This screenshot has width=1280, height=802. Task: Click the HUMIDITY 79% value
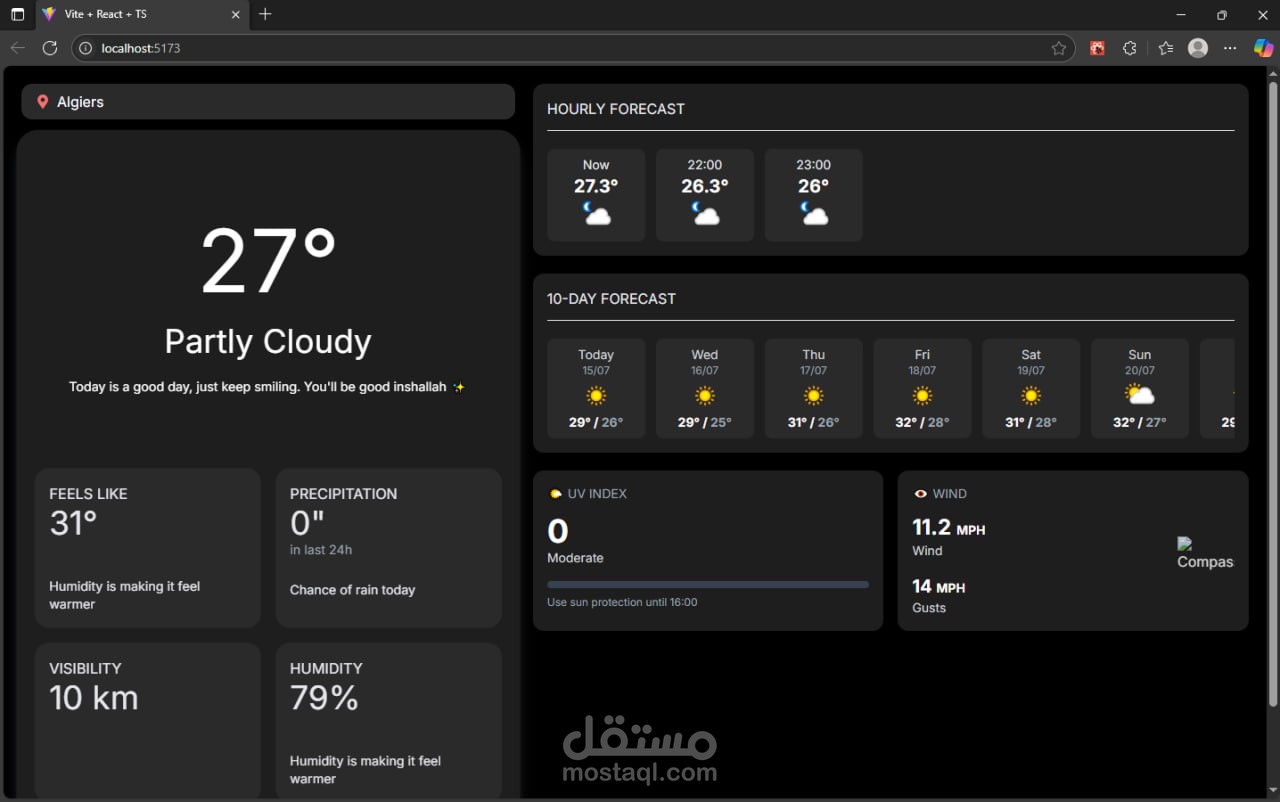[324, 698]
